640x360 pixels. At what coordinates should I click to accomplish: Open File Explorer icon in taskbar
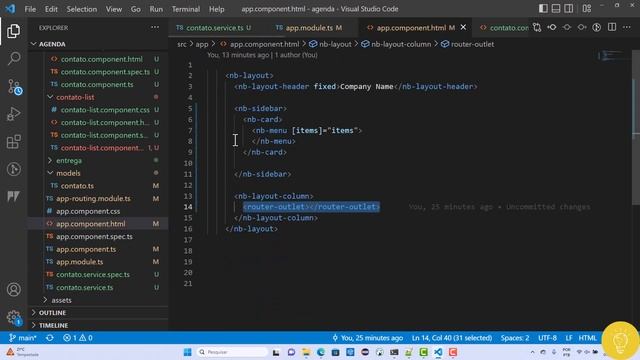click(306, 352)
